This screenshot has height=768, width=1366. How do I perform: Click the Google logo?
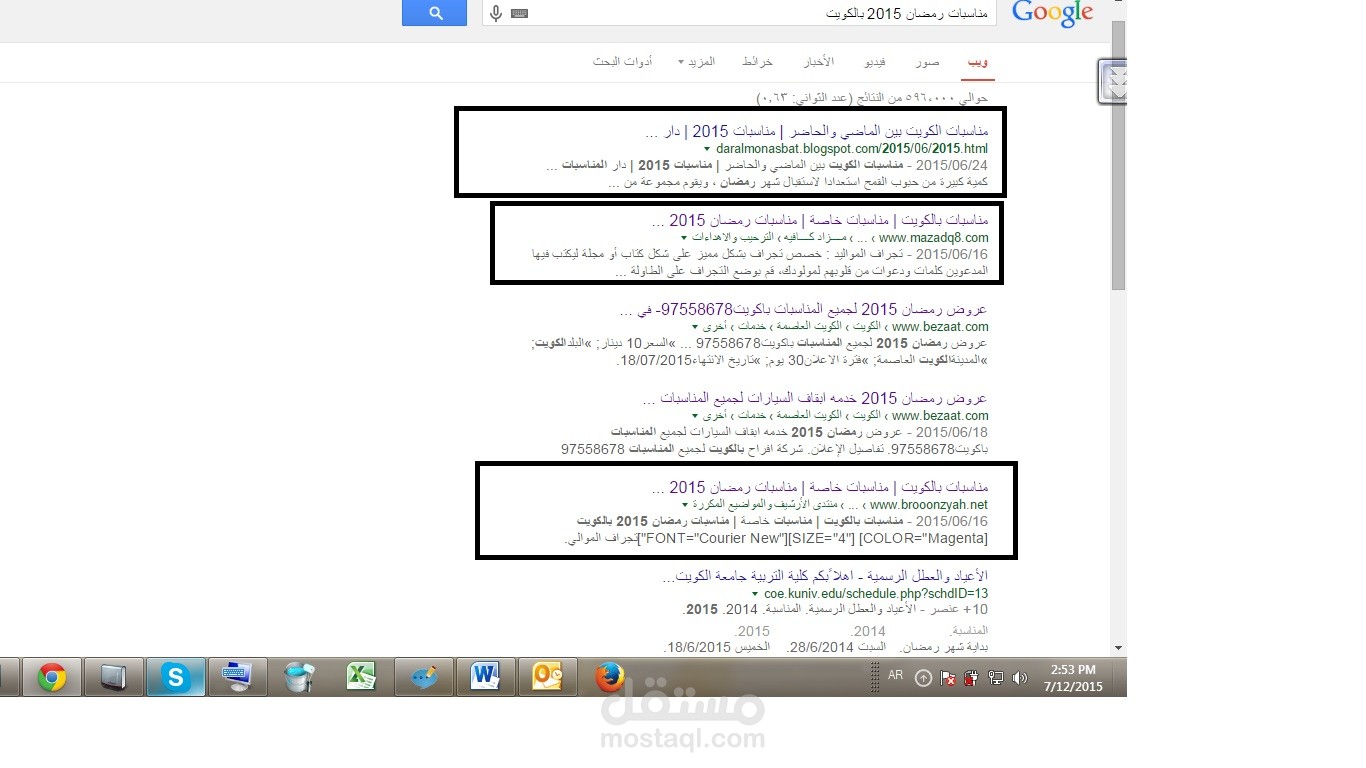point(1052,14)
